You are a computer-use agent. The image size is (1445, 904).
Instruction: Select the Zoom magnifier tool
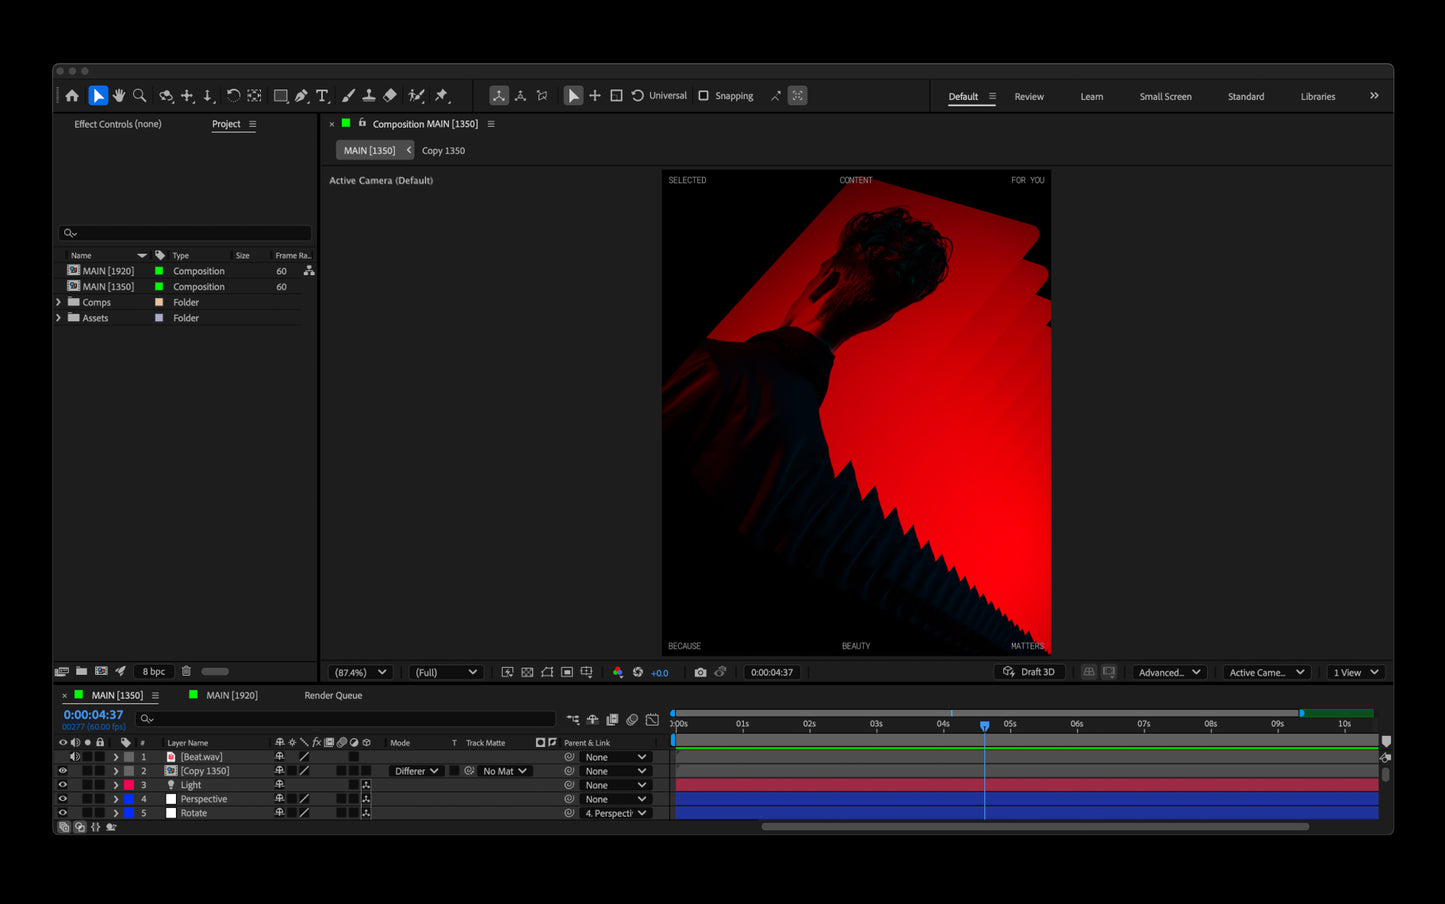(140, 96)
